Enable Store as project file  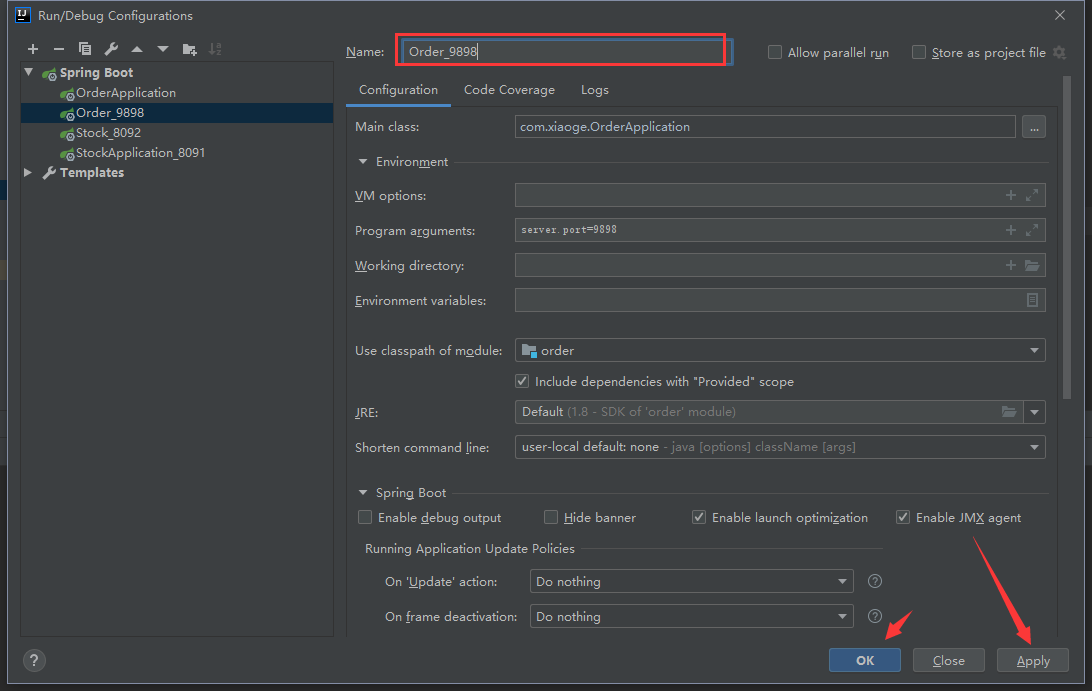tap(919, 52)
